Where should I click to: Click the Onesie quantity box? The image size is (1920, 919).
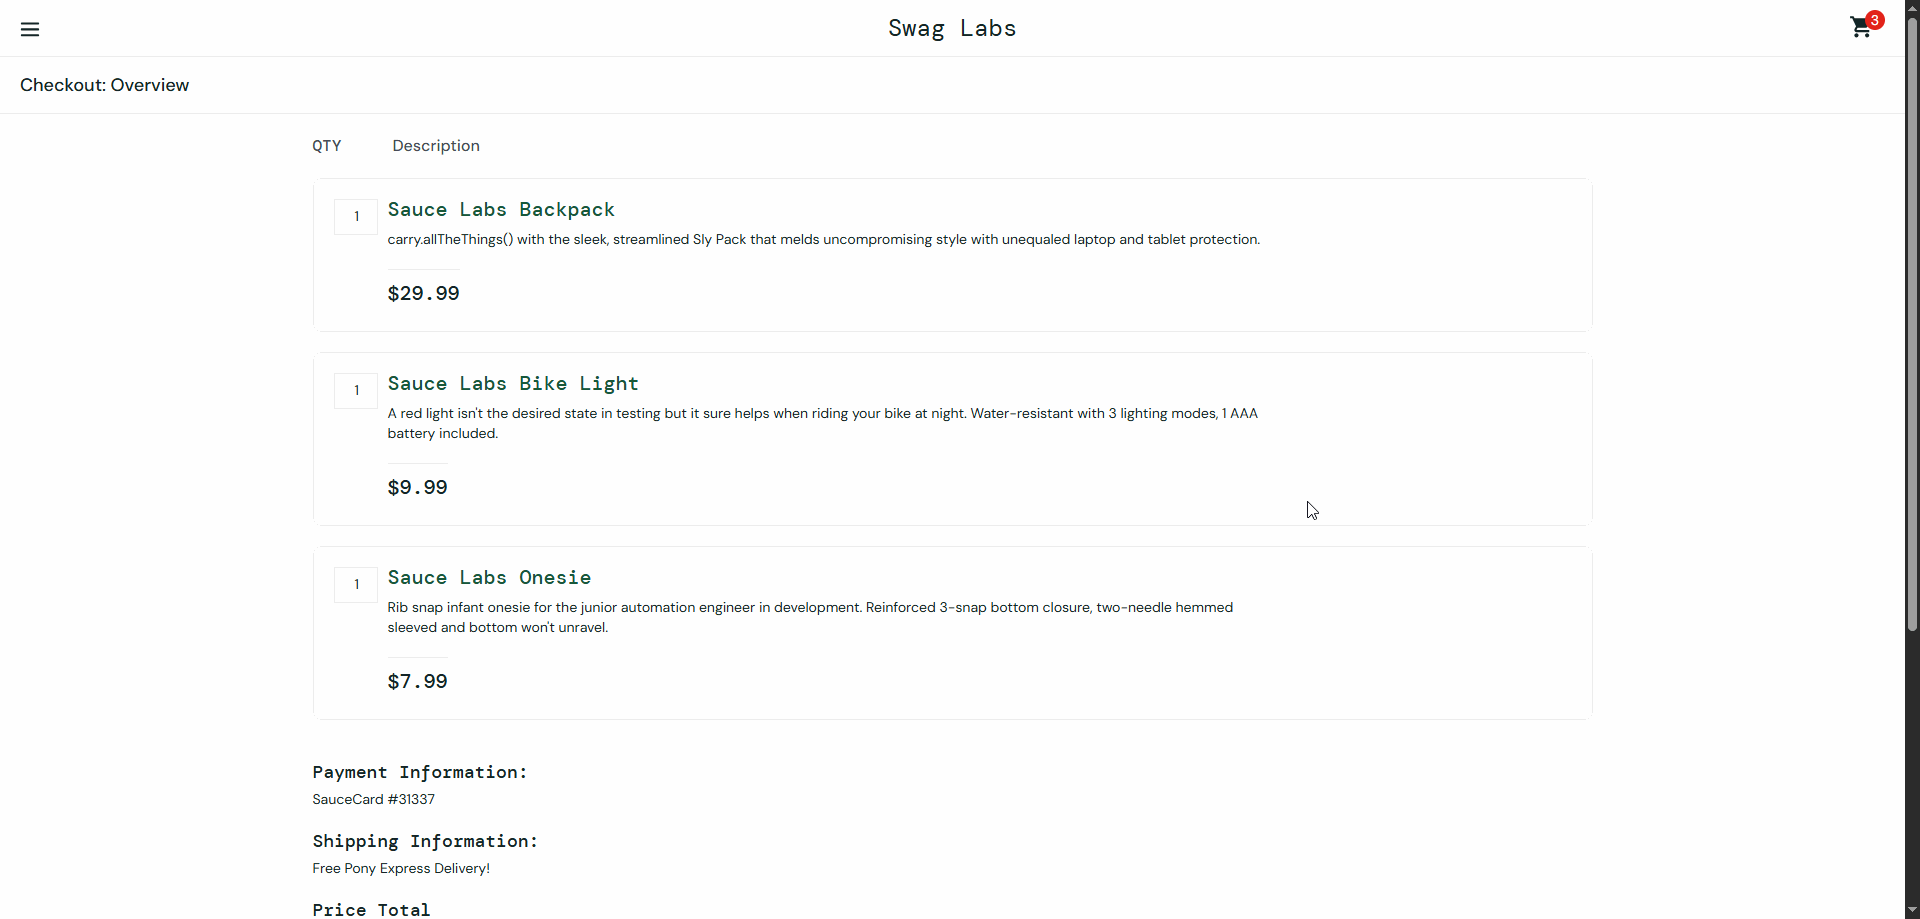click(356, 585)
